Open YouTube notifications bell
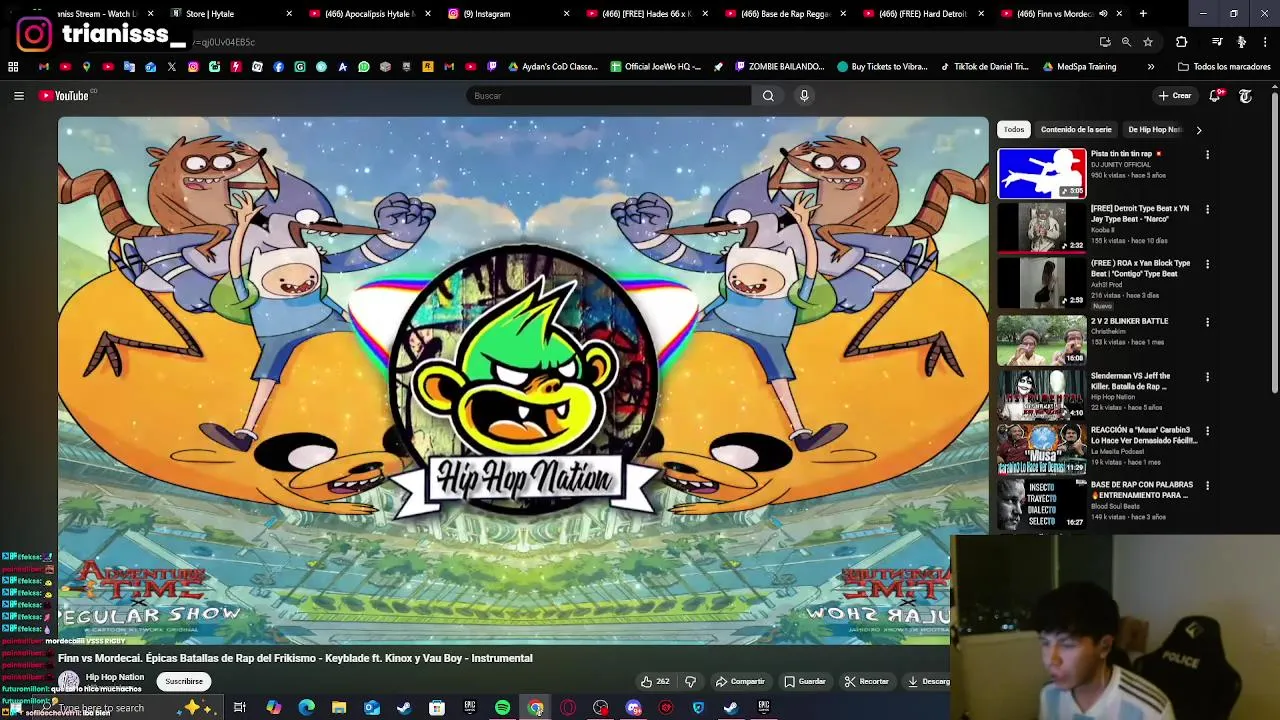 pos(1215,96)
